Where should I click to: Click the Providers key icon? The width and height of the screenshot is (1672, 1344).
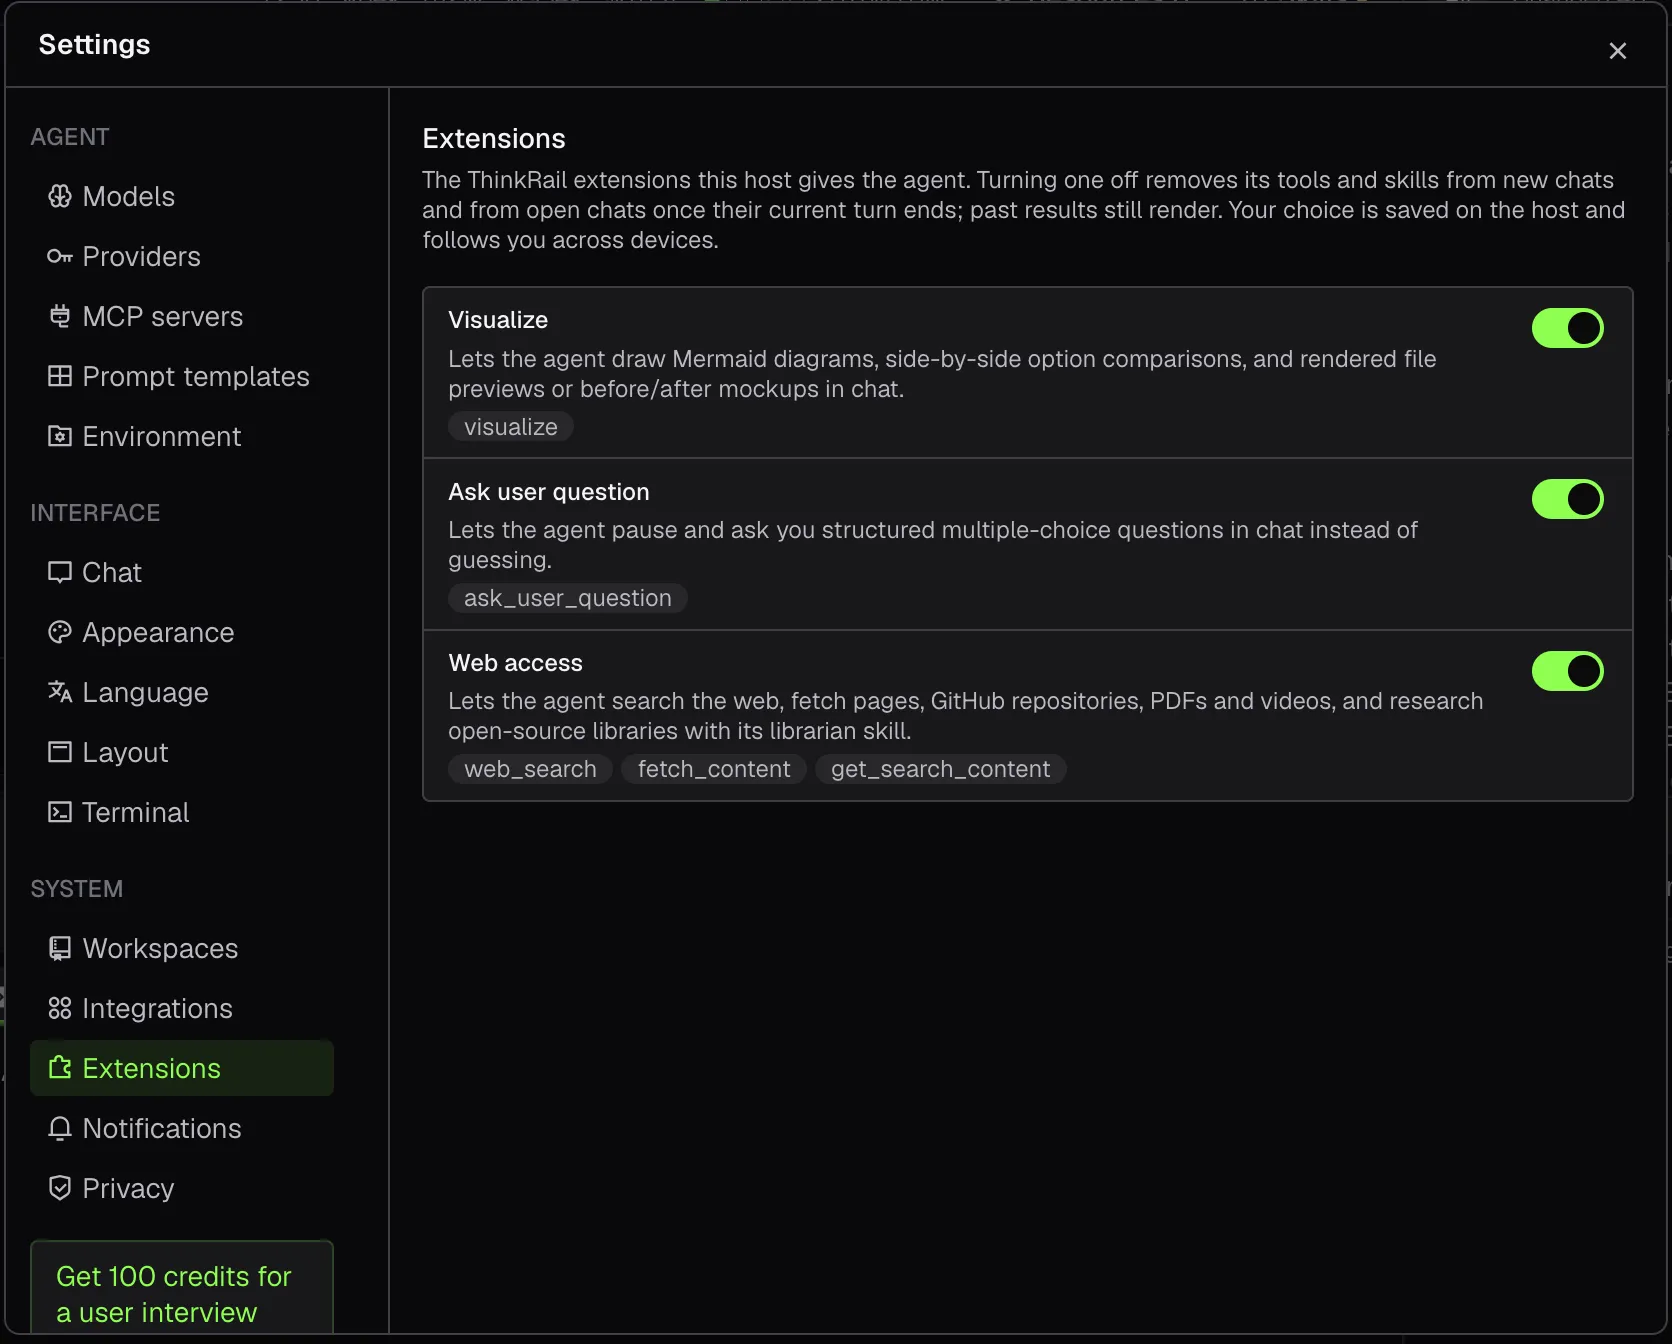click(60, 256)
